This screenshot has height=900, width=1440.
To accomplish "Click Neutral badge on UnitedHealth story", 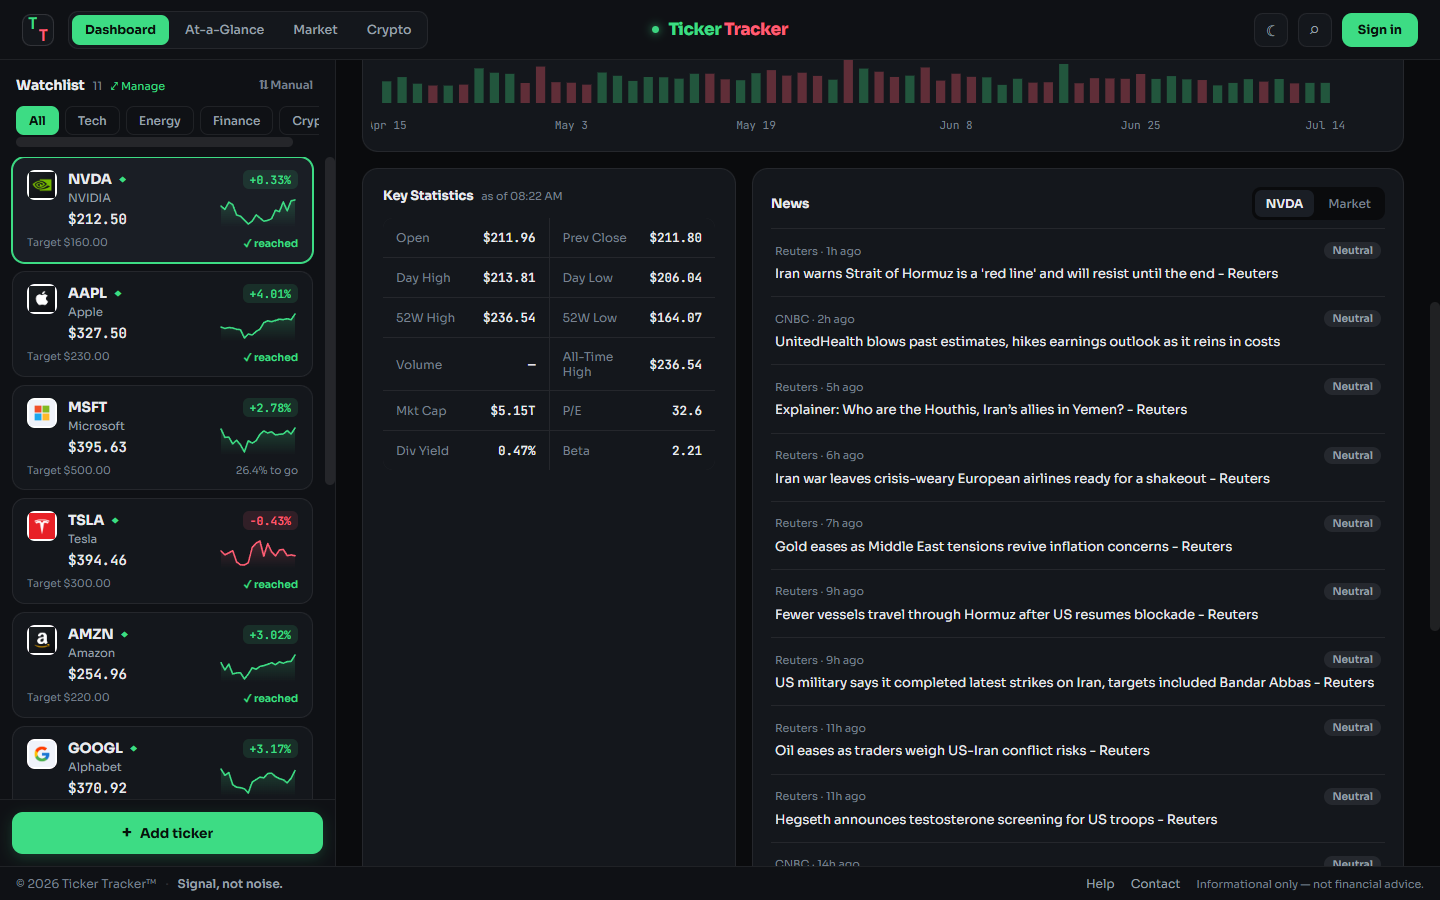I will 1352,318.
